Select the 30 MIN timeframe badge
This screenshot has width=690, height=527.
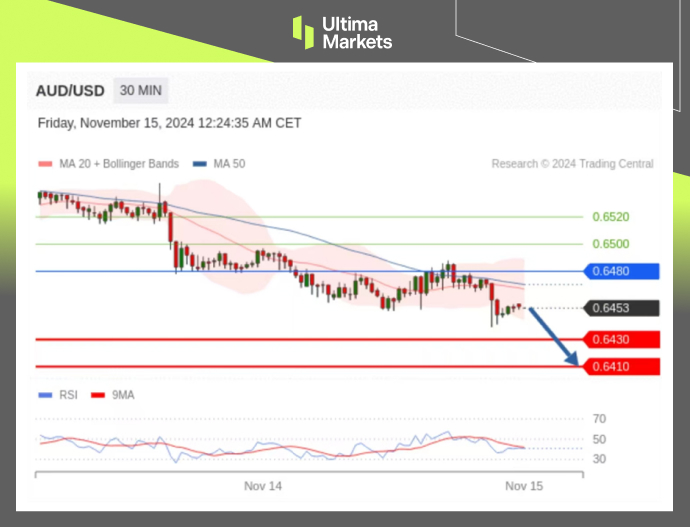pos(141,91)
